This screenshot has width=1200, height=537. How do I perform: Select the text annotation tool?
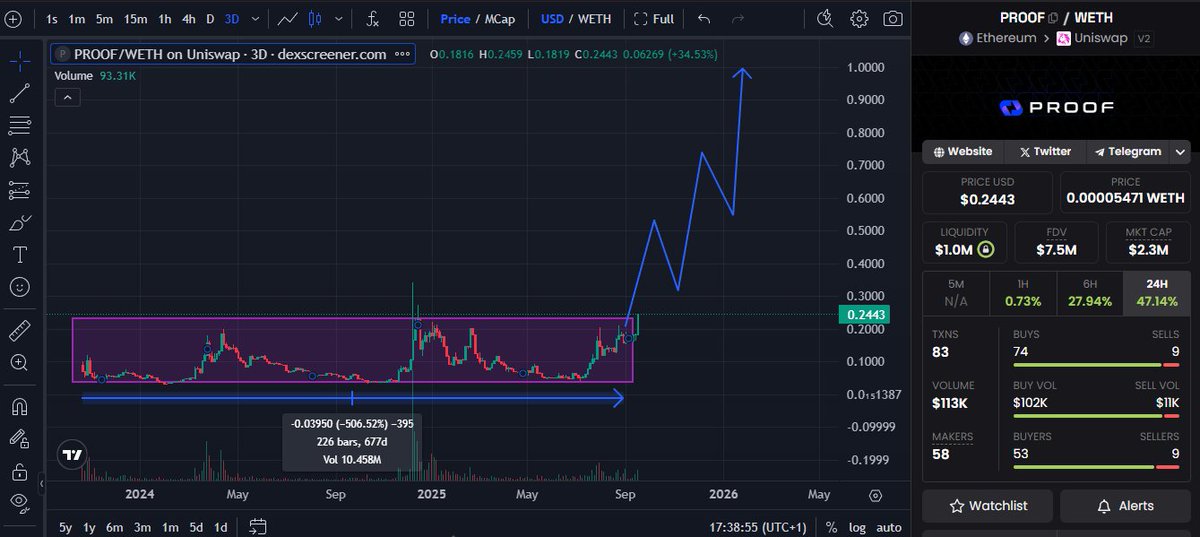point(20,254)
